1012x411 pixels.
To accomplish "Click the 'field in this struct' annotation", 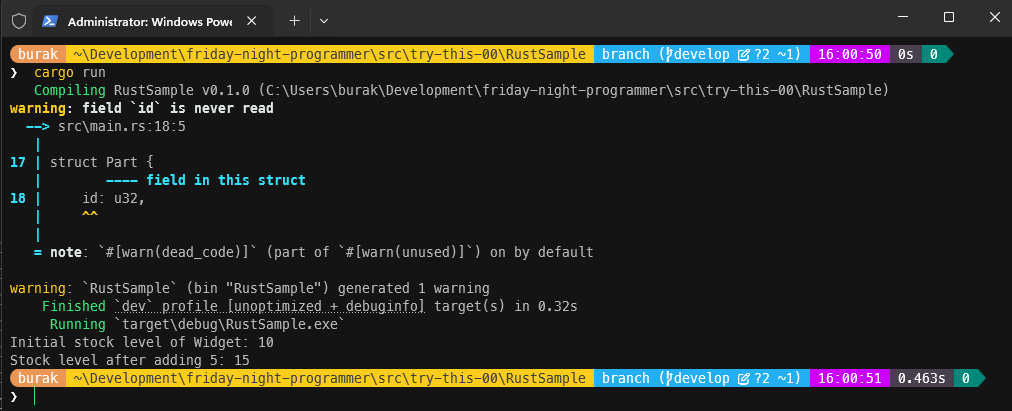I will click(x=225, y=181).
